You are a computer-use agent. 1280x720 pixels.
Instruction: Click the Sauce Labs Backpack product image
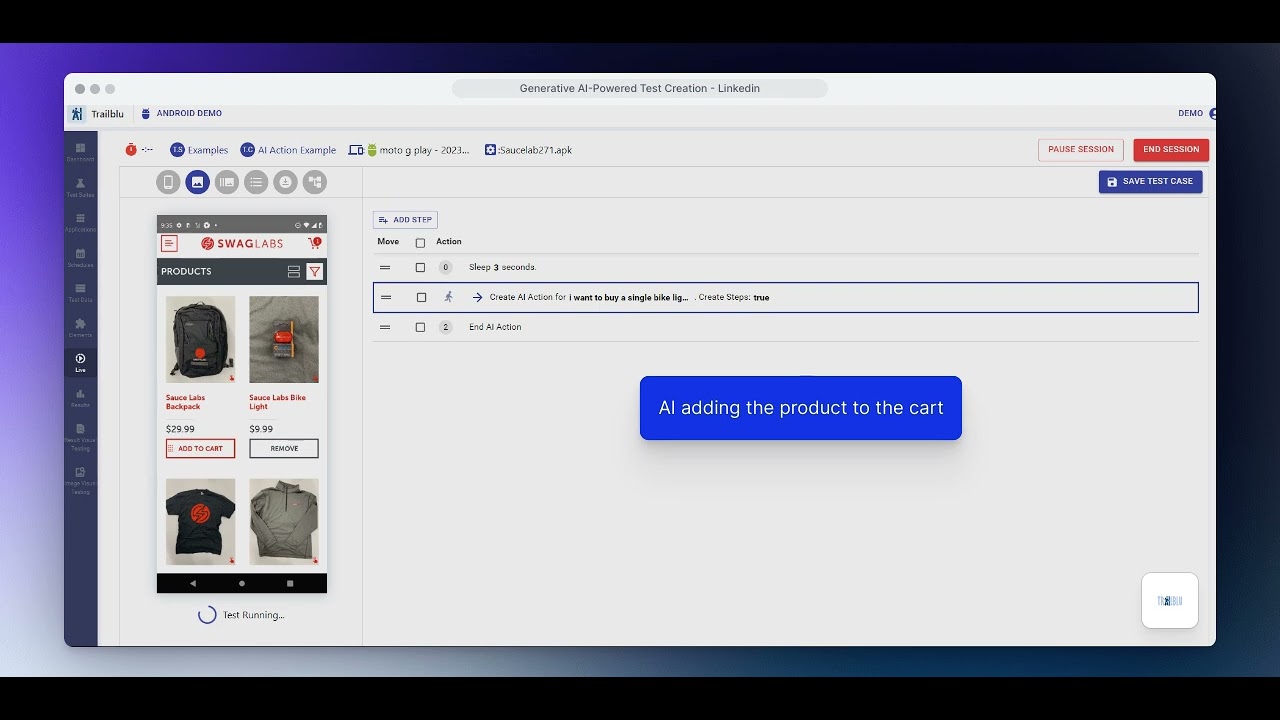(200, 339)
